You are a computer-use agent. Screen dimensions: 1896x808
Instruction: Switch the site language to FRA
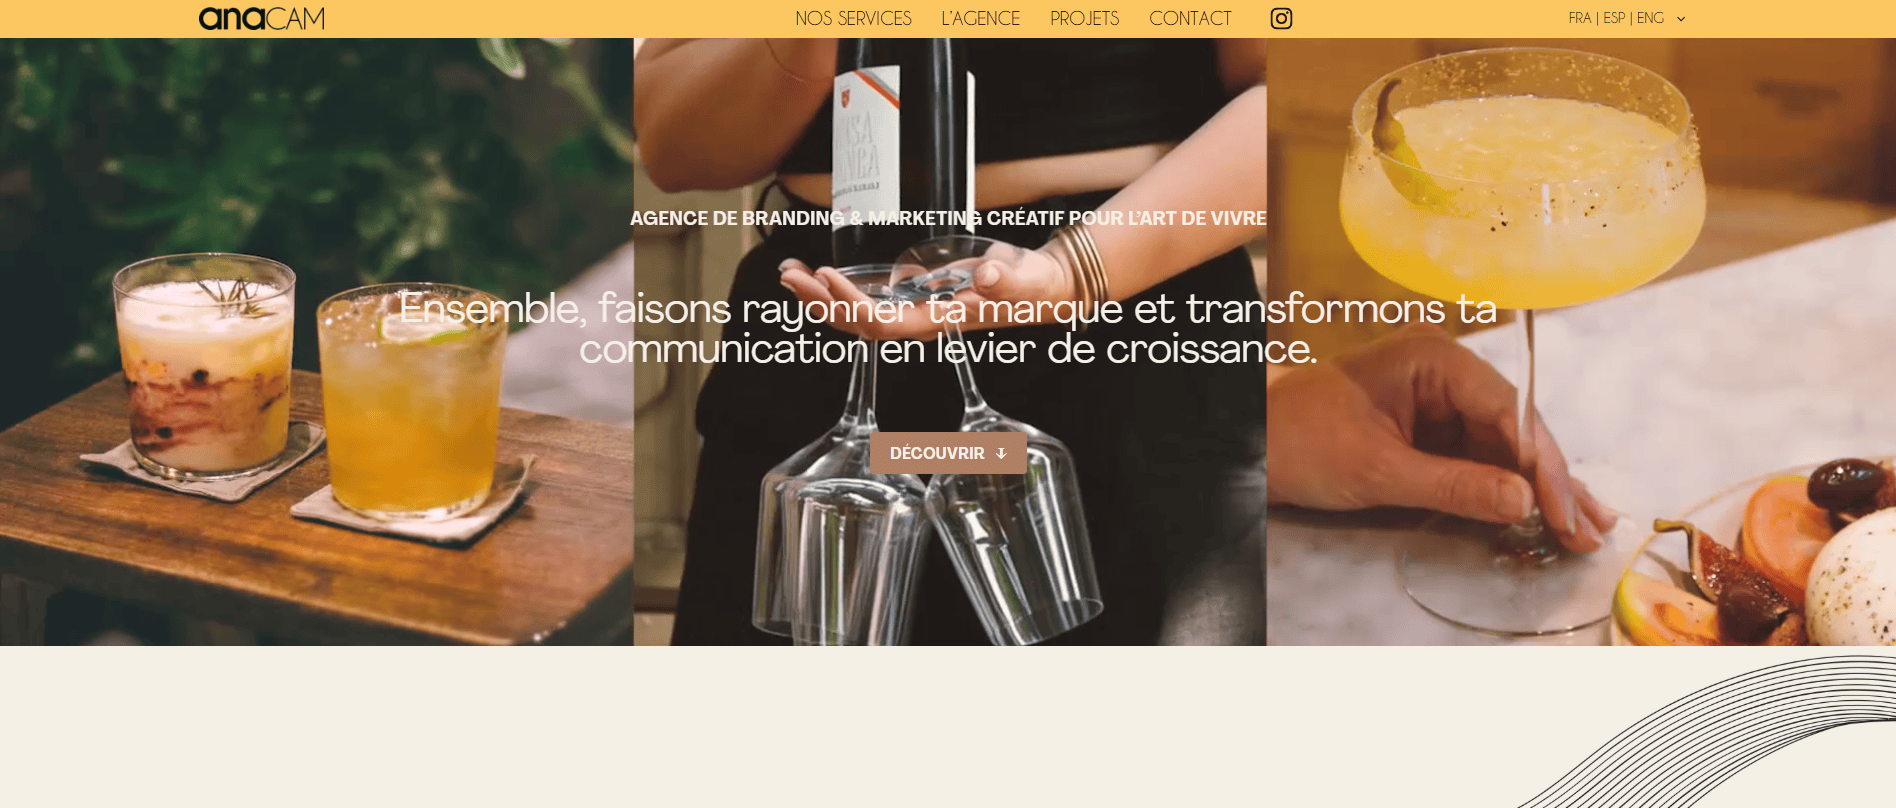click(1580, 18)
